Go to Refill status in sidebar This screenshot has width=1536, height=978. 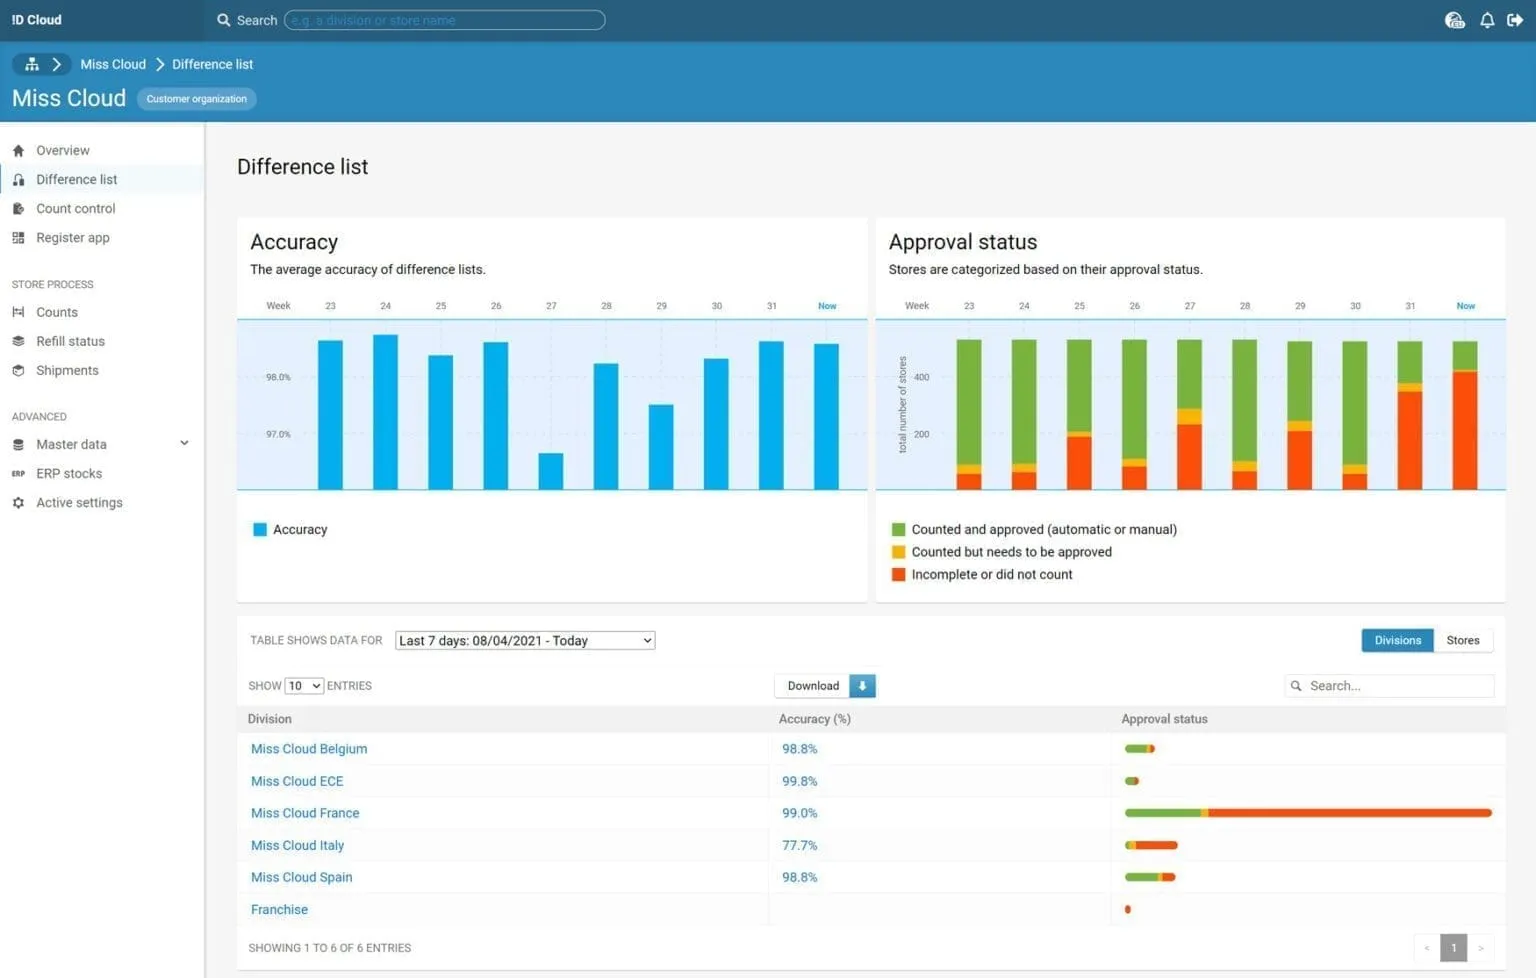point(70,342)
